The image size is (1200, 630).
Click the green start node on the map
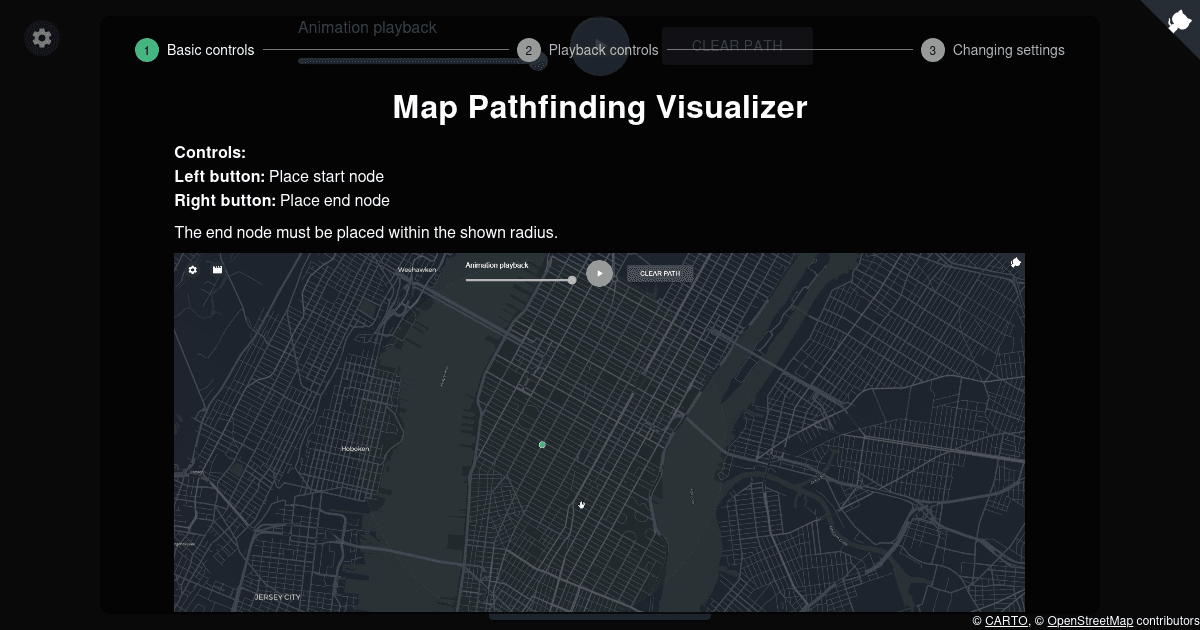click(542, 444)
